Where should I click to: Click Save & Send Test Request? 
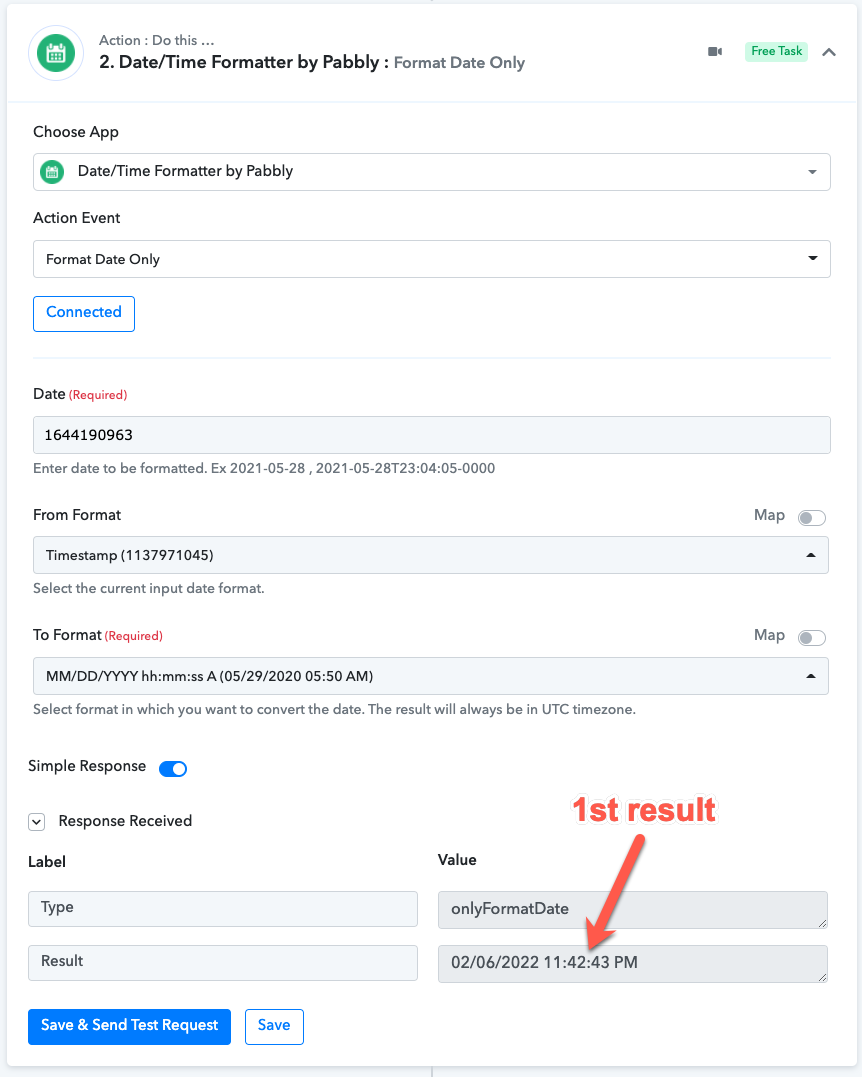(x=129, y=1026)
